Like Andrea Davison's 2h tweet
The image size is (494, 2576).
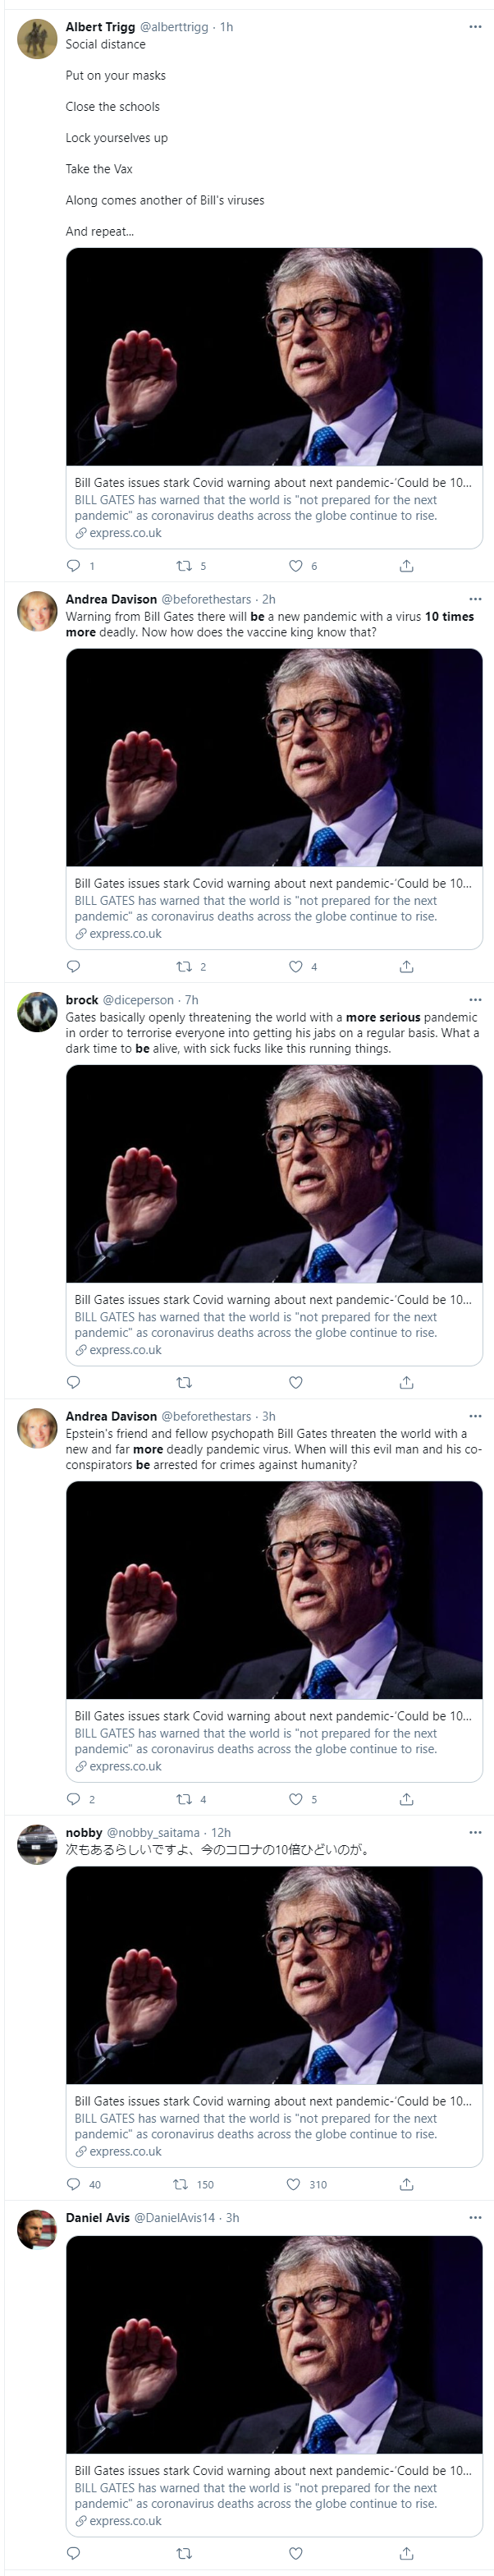point(296,967)
